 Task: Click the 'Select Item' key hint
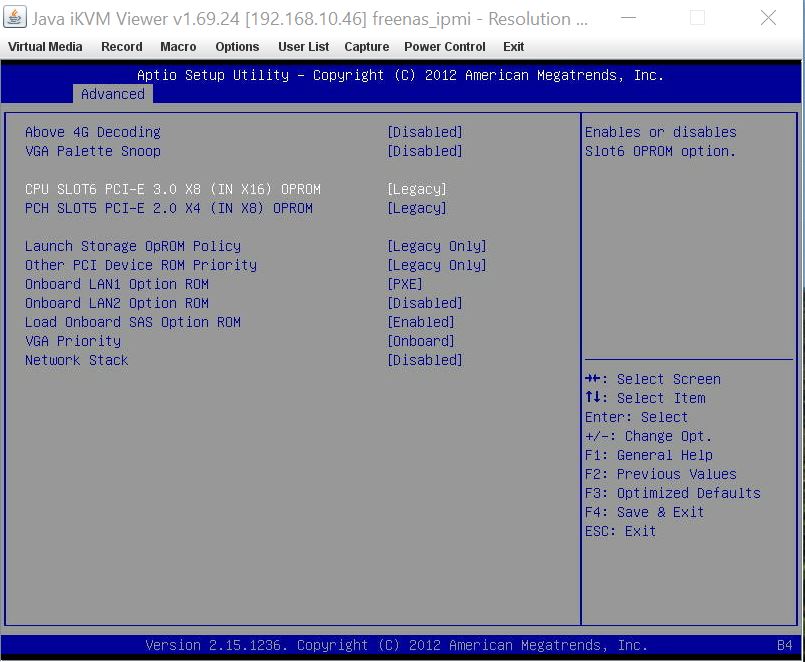[645, 398]
